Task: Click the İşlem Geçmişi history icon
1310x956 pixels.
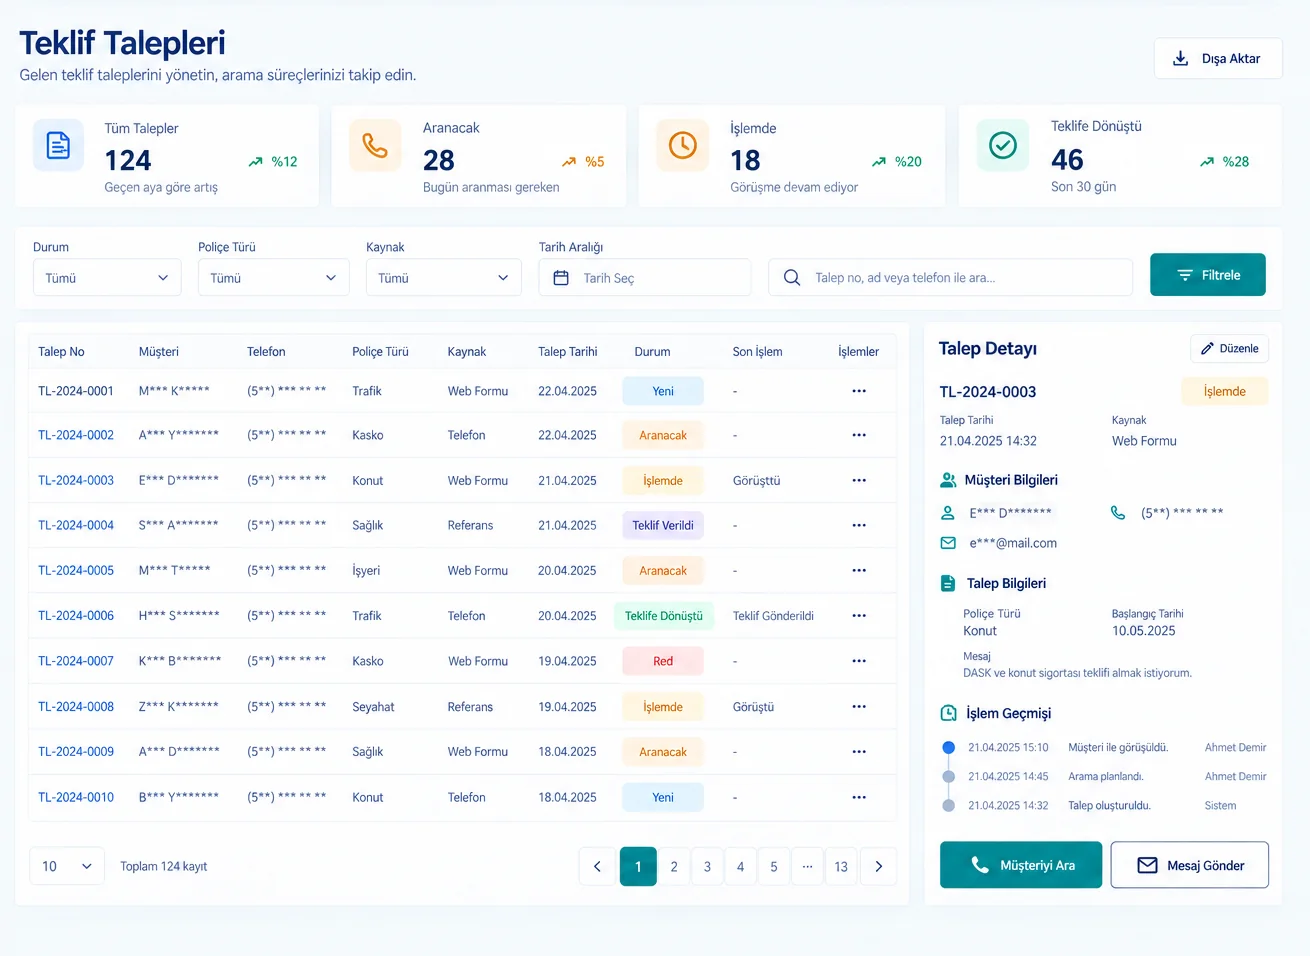Action: pyautogui.click(x=949, y=713)
